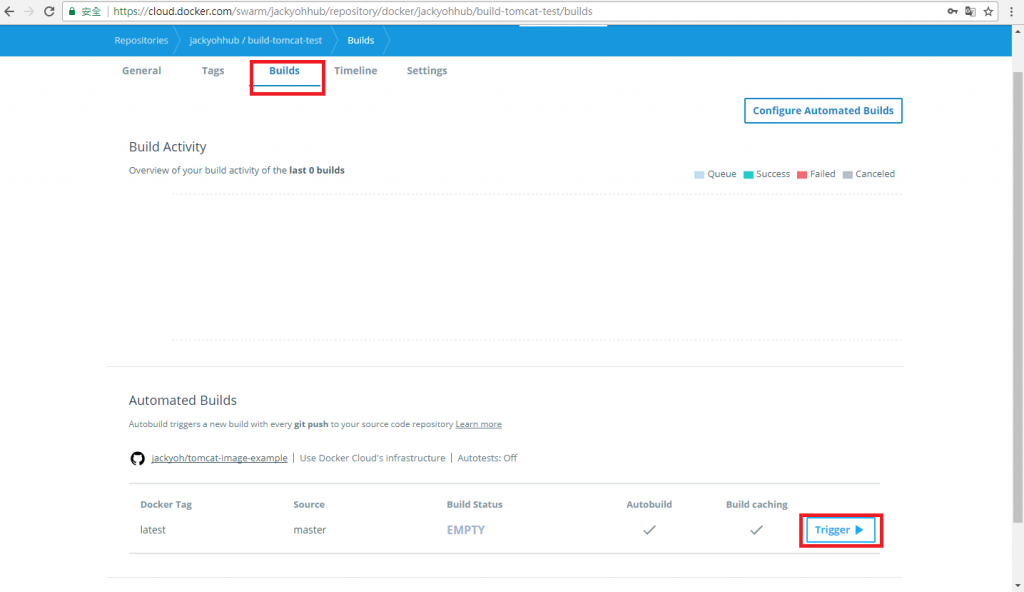
Task: Click the browser forward arrow
Action: pos(29,11)
